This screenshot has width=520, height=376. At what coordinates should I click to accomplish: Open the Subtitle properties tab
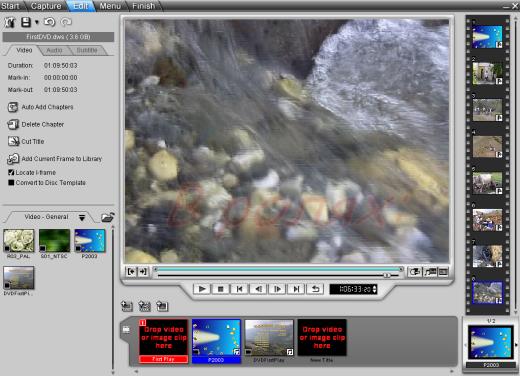[87, 50]
